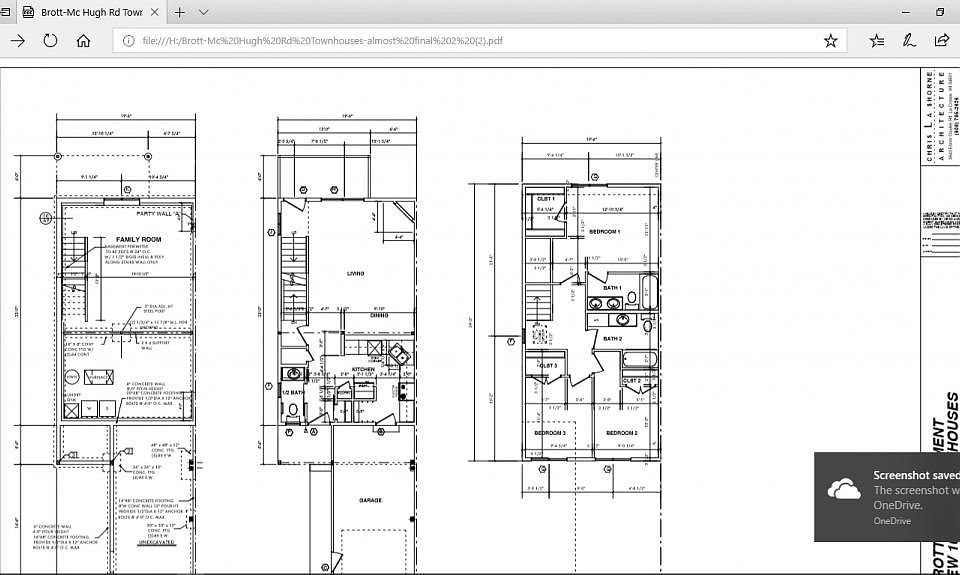Click the Bedroom 1 label in plan

(604, 232)
